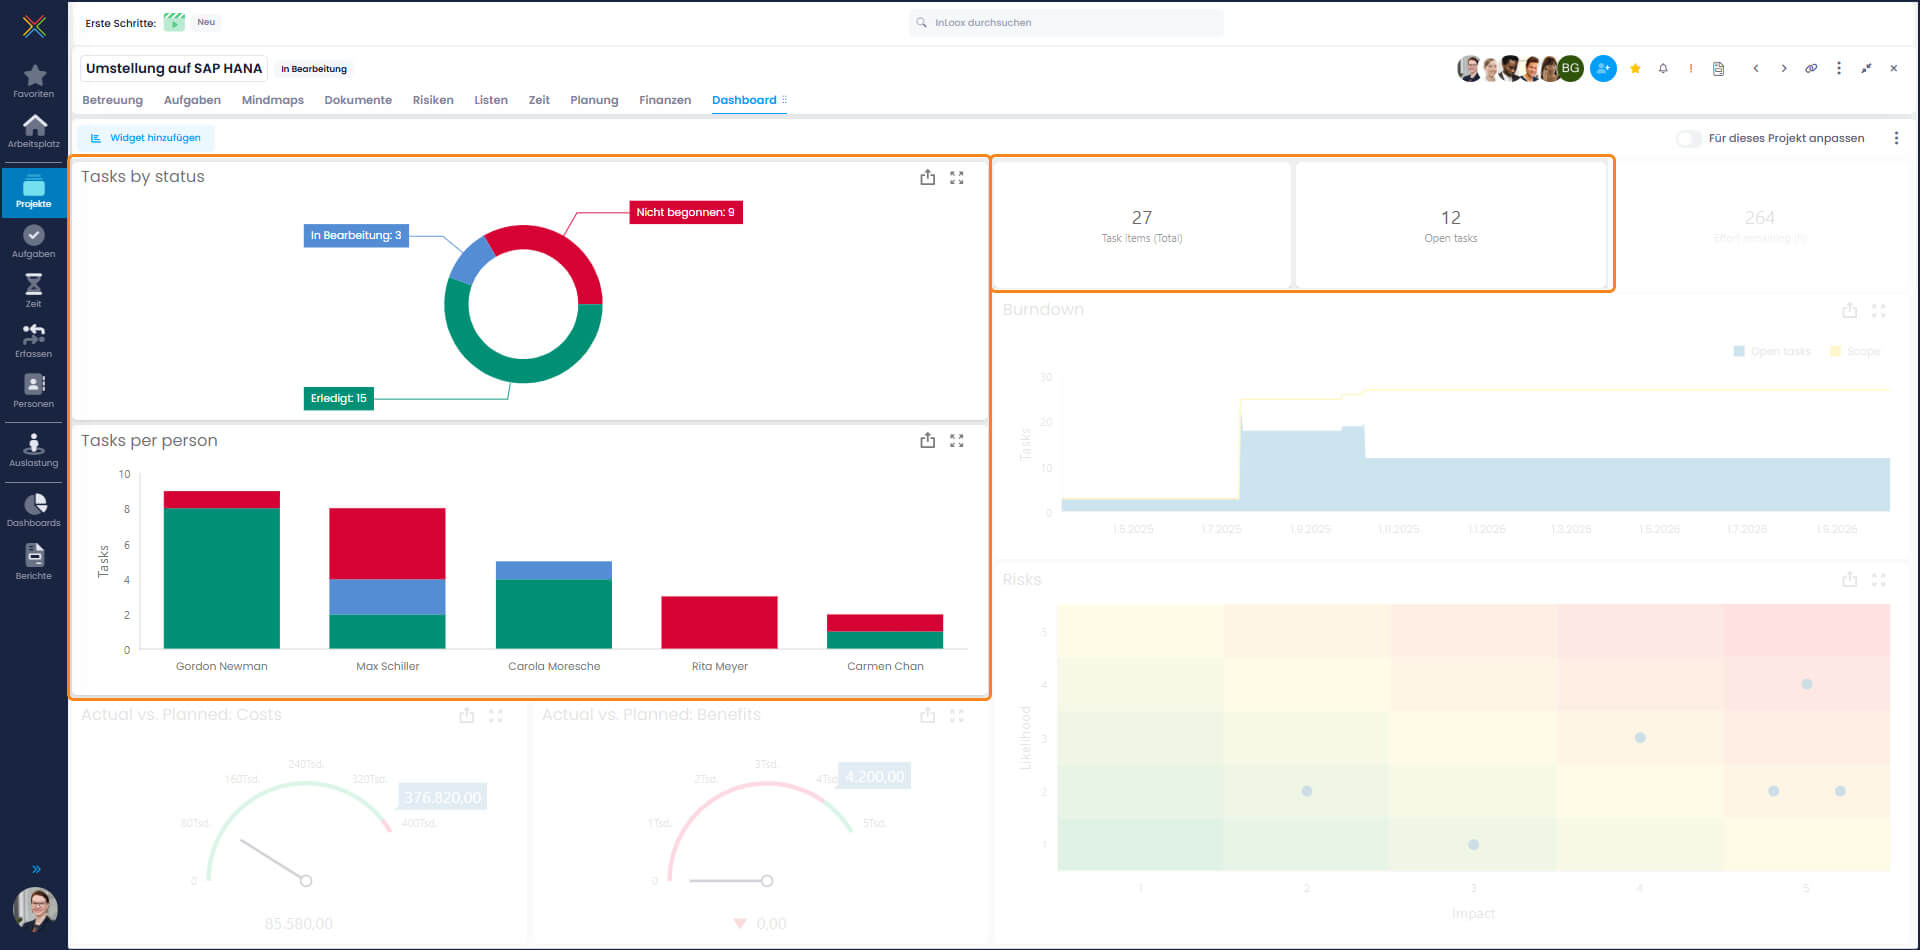Click Carola Moresche axis label
Image resolution: width=1920 pixels, height=950 pixels.
554,666
